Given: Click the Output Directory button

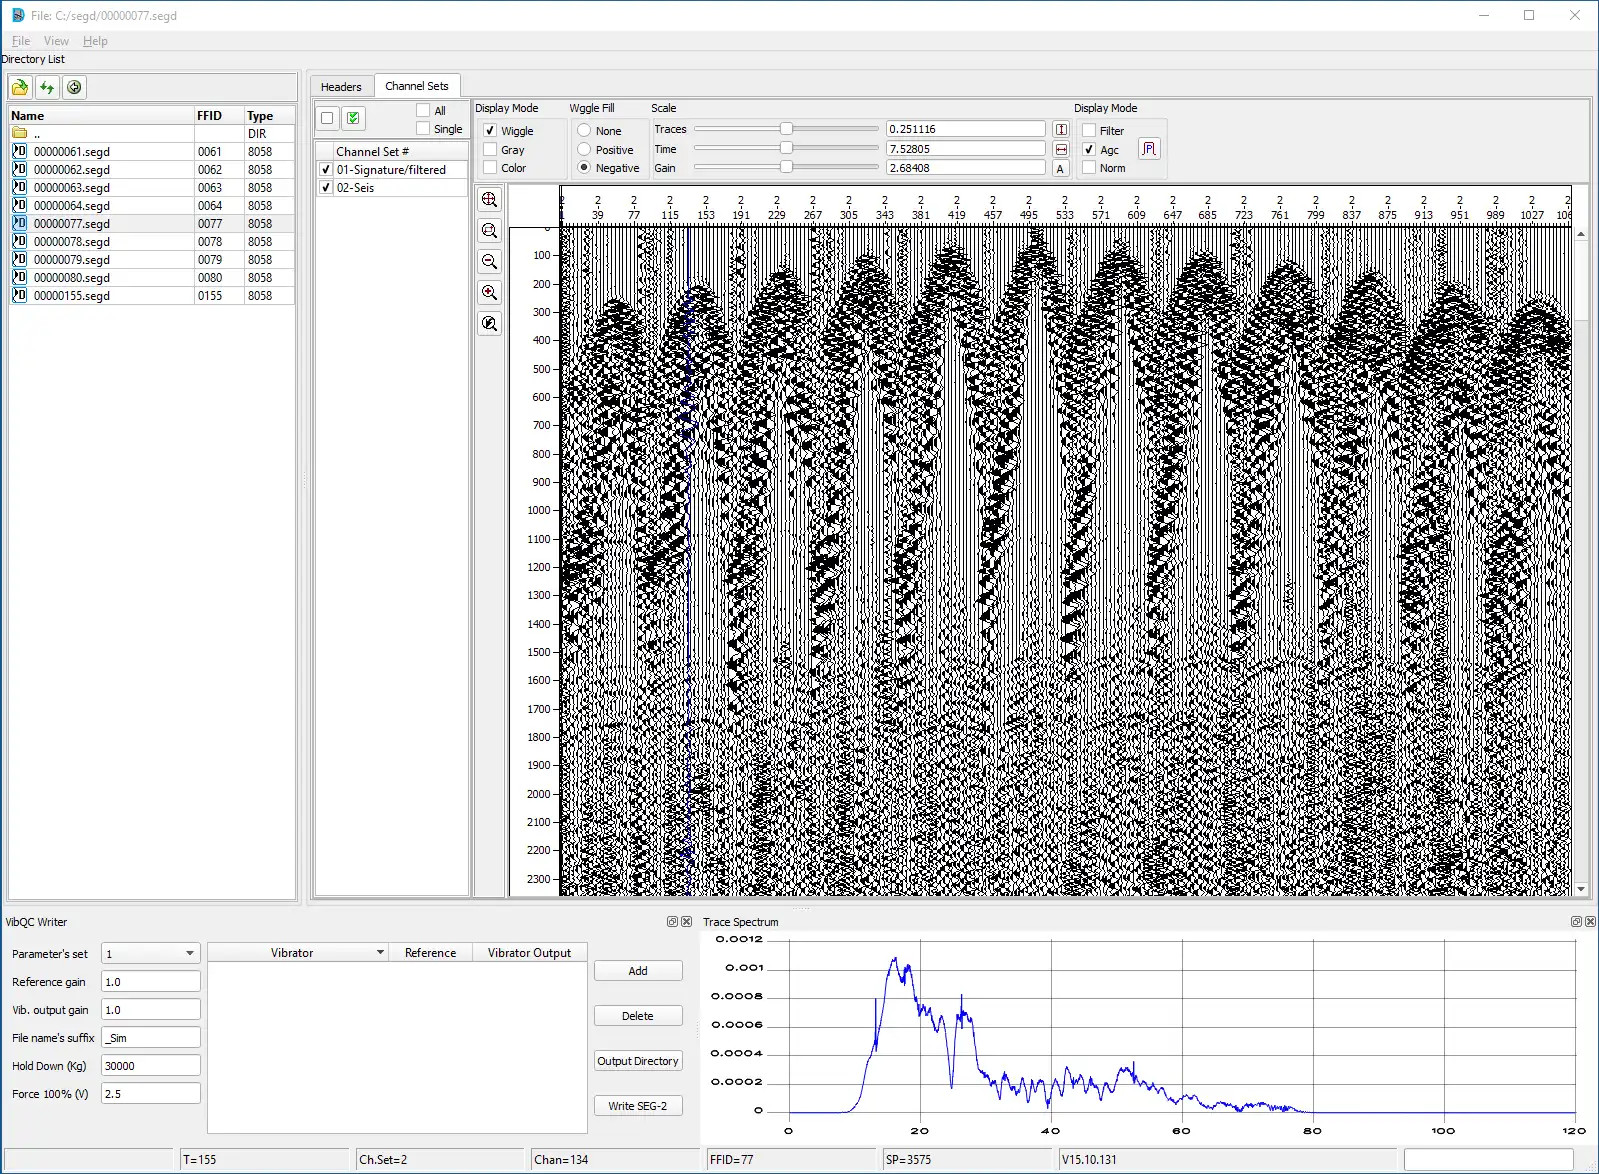Looking at the screenshot, I should tap(637, 1061).
